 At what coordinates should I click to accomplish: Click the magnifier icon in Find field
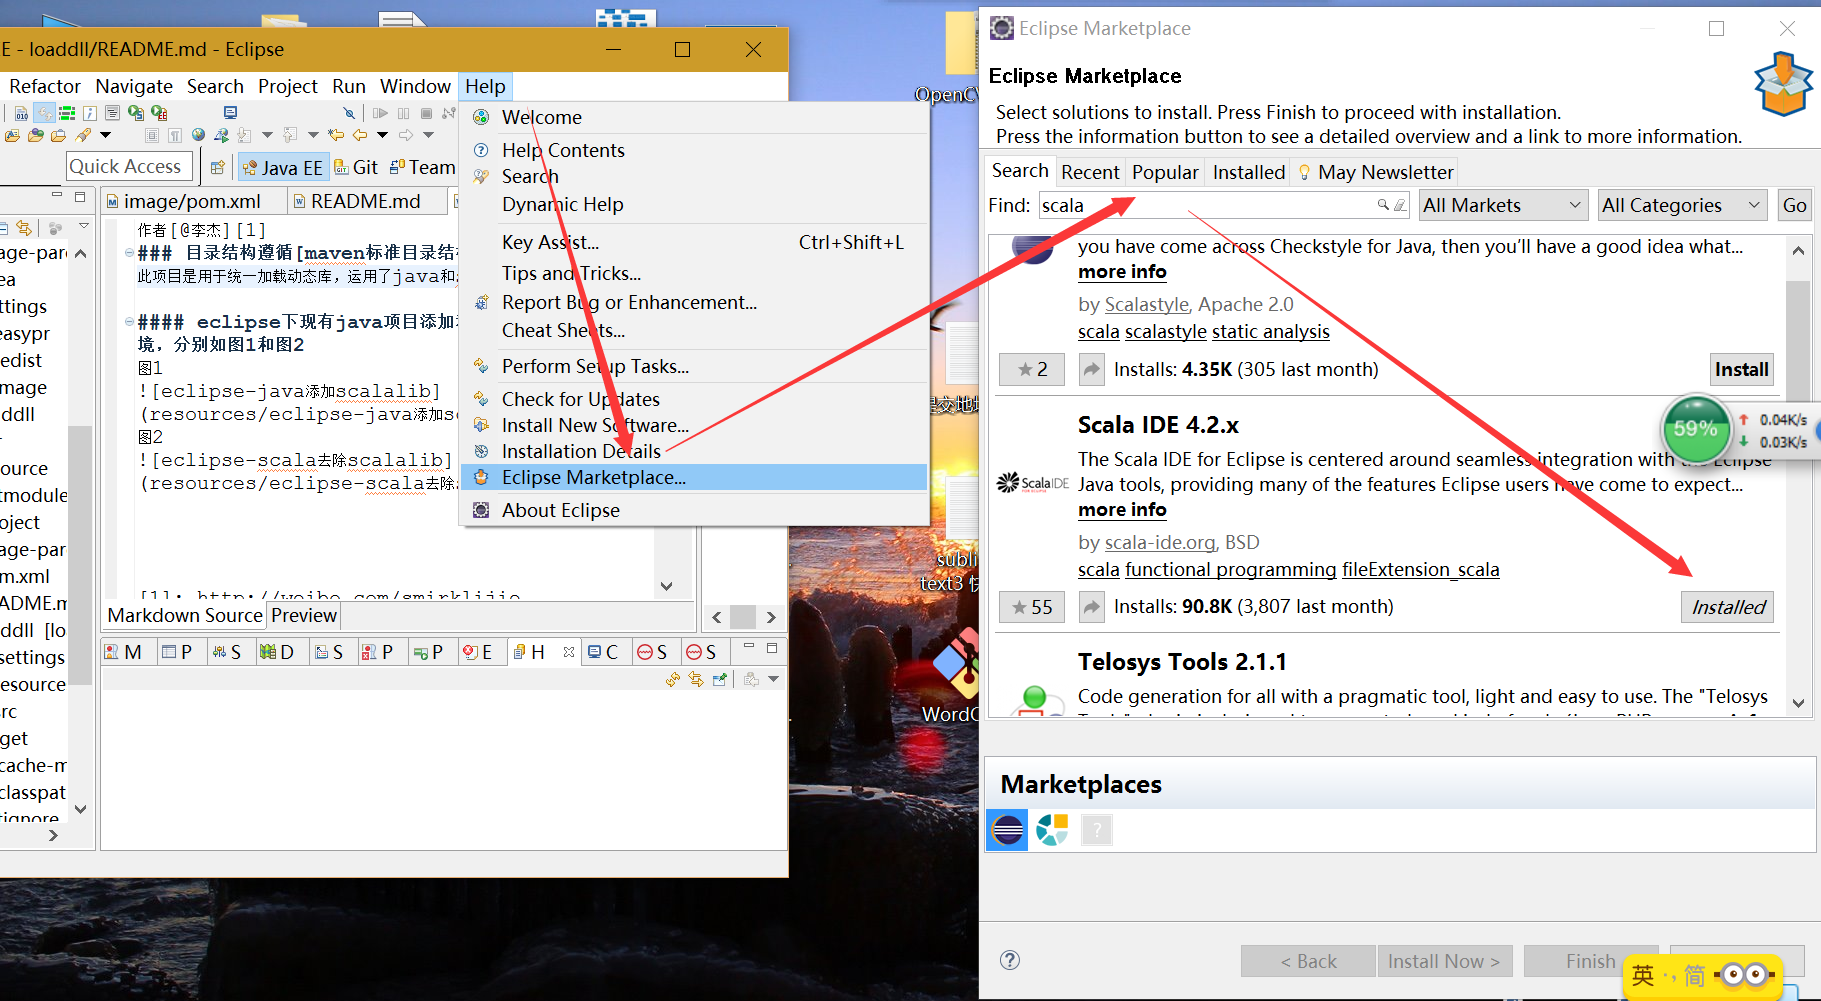point(1383,205)
